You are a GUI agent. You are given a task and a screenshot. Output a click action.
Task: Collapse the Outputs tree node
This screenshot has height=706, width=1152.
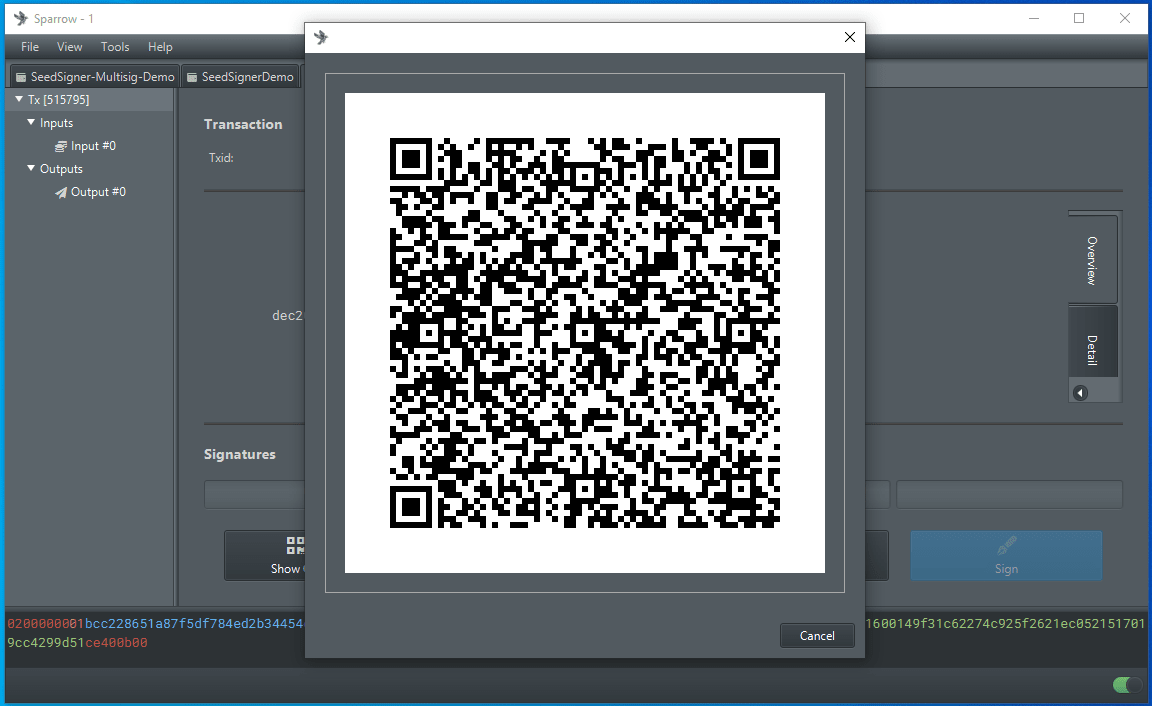tap(31, 169)
